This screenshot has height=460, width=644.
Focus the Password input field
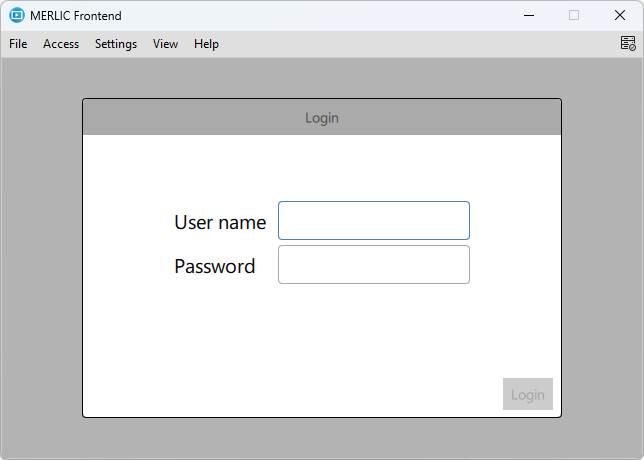pos(373,265)
